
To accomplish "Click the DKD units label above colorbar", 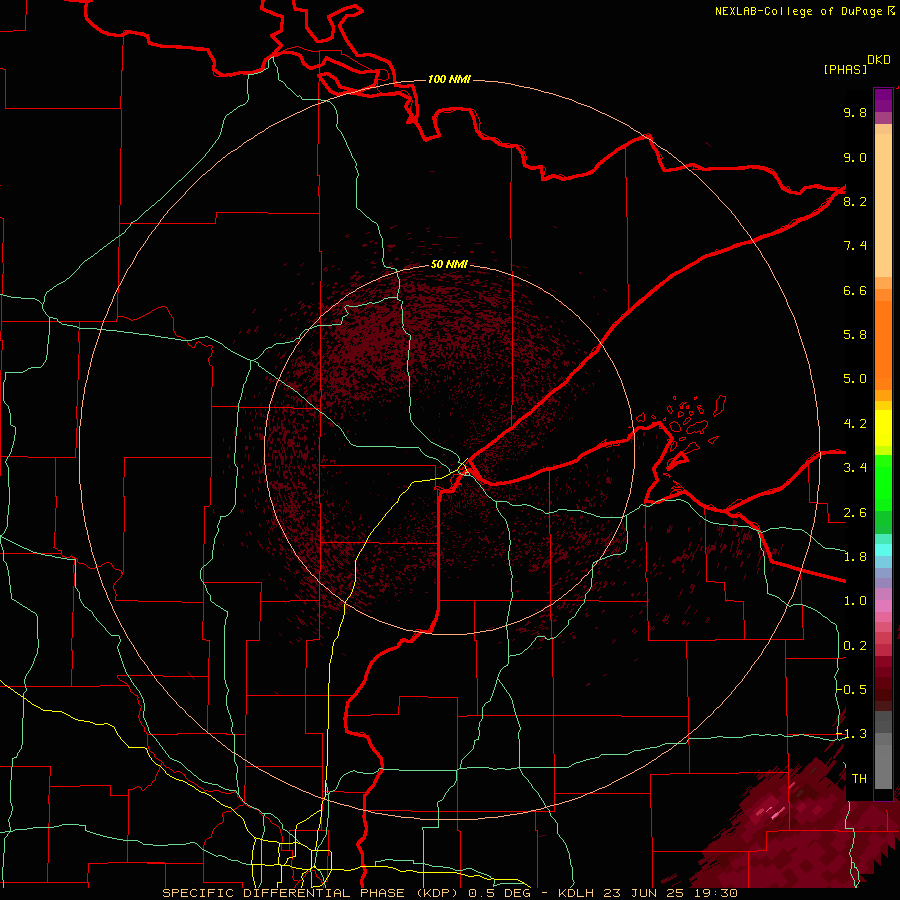I will click(x=879, y=60).
